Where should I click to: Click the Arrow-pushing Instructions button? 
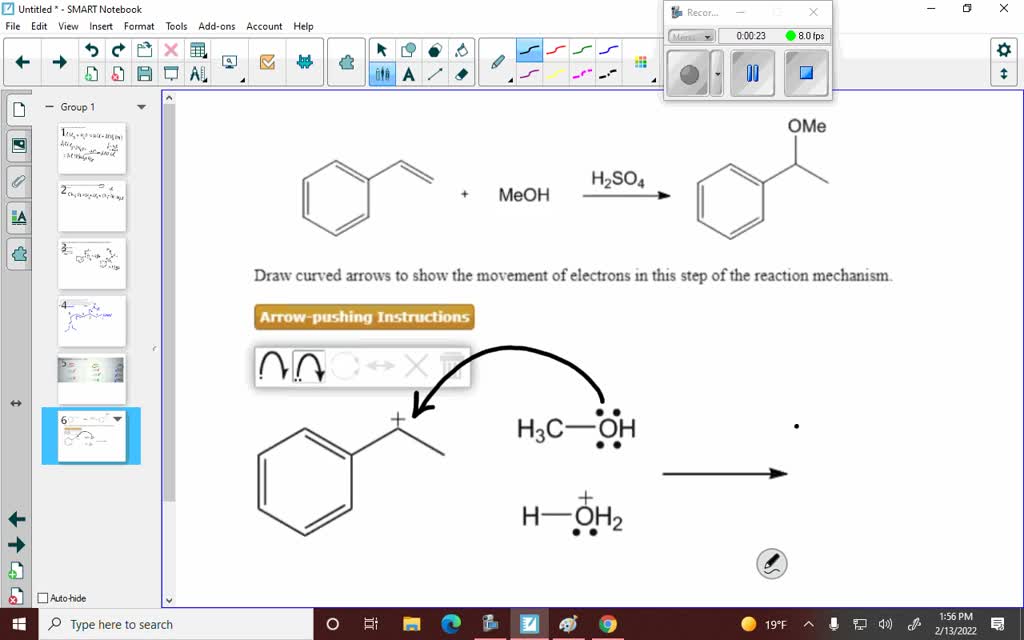[363, 317]
